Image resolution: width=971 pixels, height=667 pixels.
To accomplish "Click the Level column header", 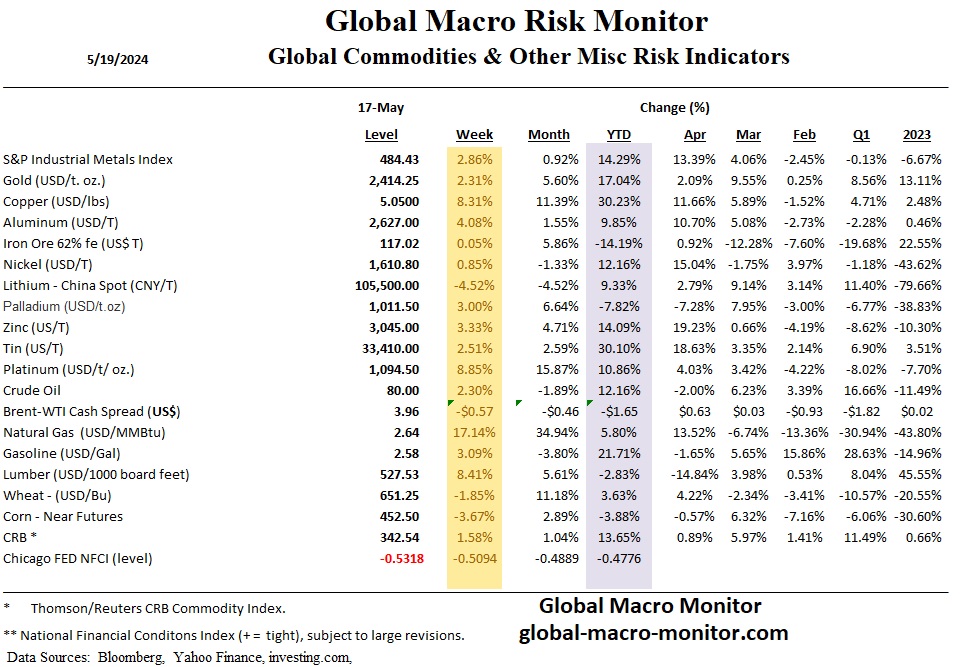I will coord(381,135).
